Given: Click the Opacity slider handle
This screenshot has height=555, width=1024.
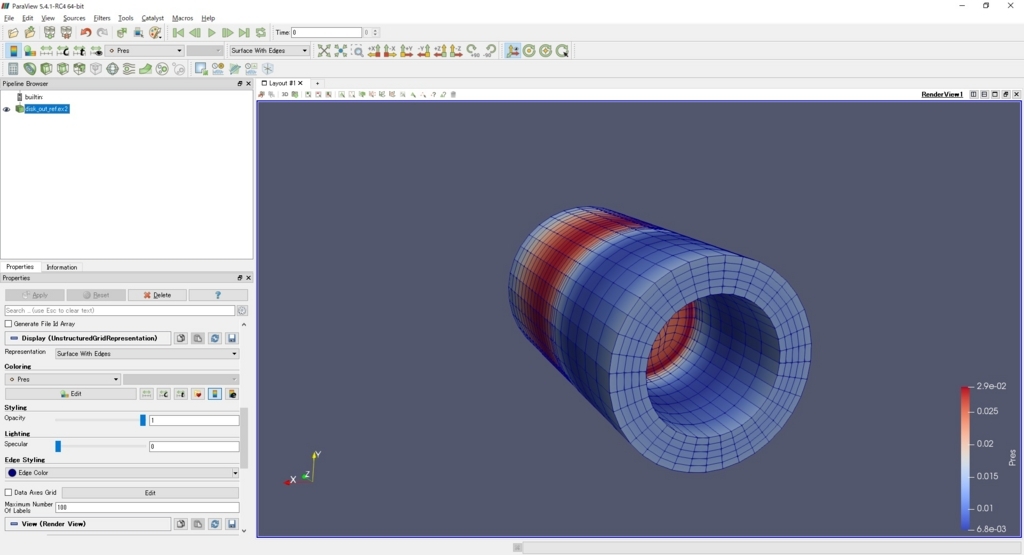Looking at the screenshot, I should pyautogui.click(x=143, y=420).
